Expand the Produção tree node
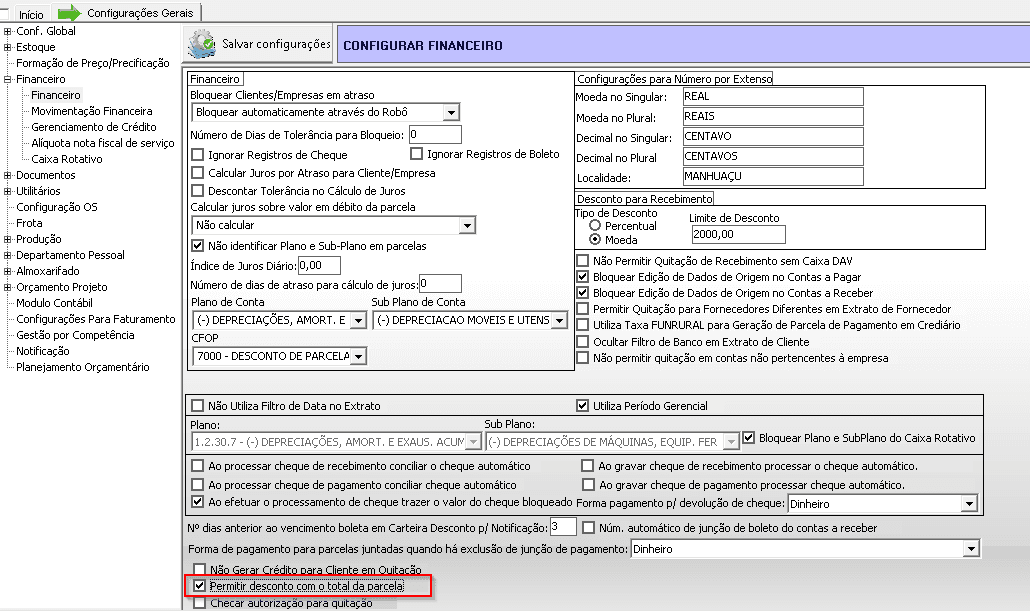 click(x=7, y=239)
